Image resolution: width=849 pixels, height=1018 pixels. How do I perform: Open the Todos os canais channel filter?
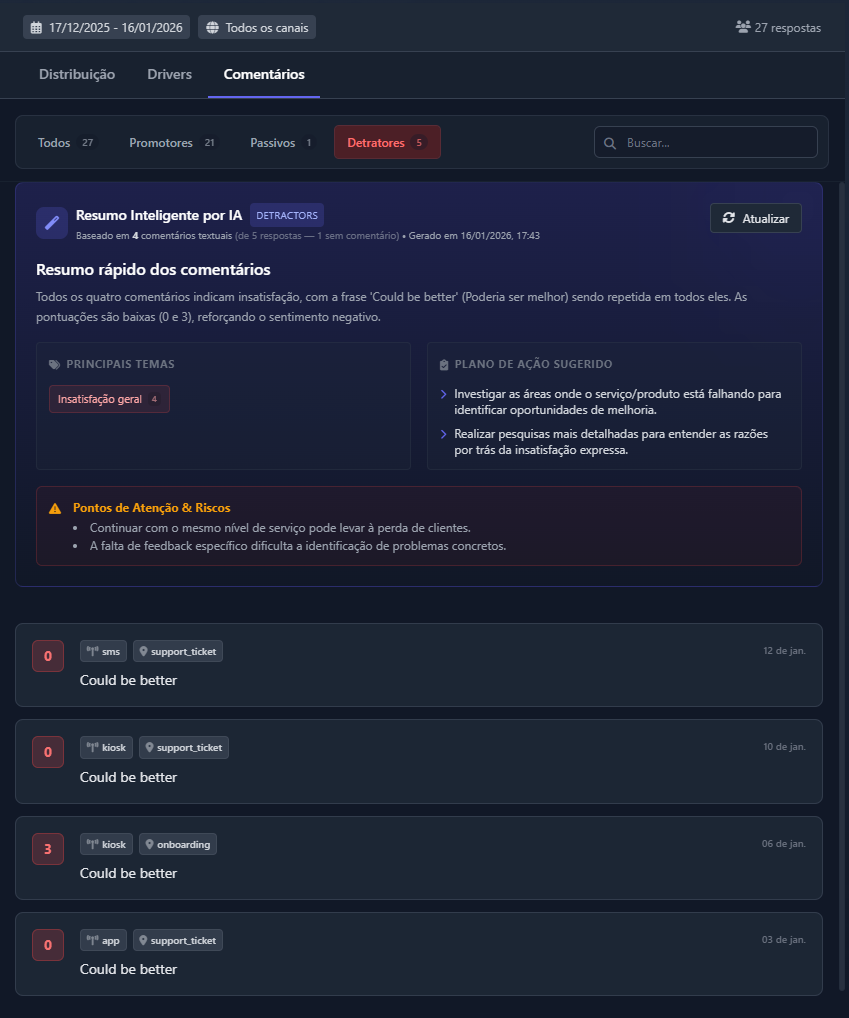point(257,27)
